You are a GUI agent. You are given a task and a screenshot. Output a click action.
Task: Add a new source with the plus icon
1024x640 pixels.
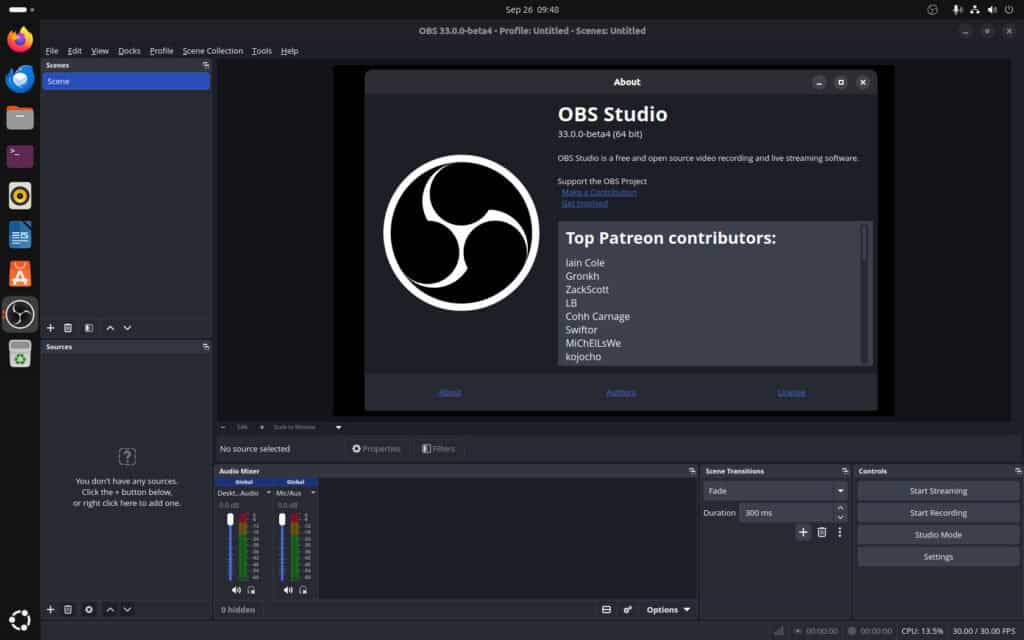pyautogui.click(x=50, y=609)
